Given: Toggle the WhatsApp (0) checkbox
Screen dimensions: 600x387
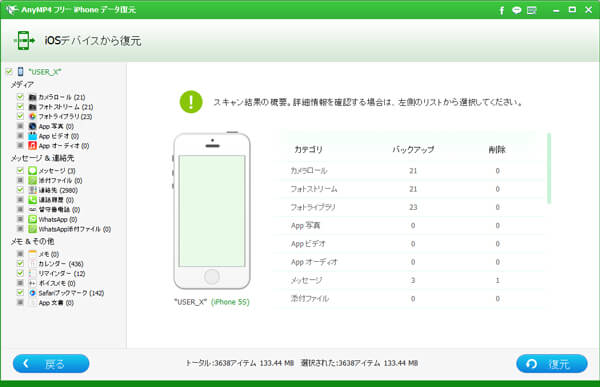Looking at the screenshot, I should point(20,219).
